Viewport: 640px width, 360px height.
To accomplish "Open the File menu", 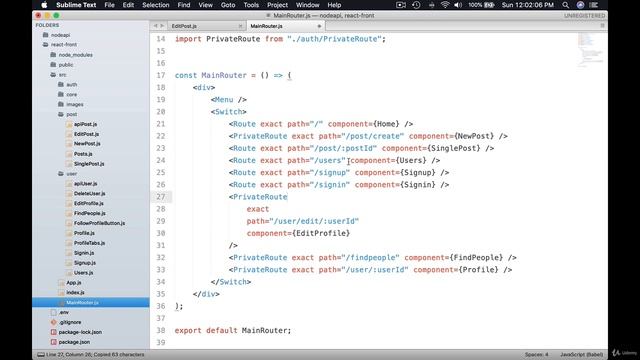I will (x=109, y=5).
